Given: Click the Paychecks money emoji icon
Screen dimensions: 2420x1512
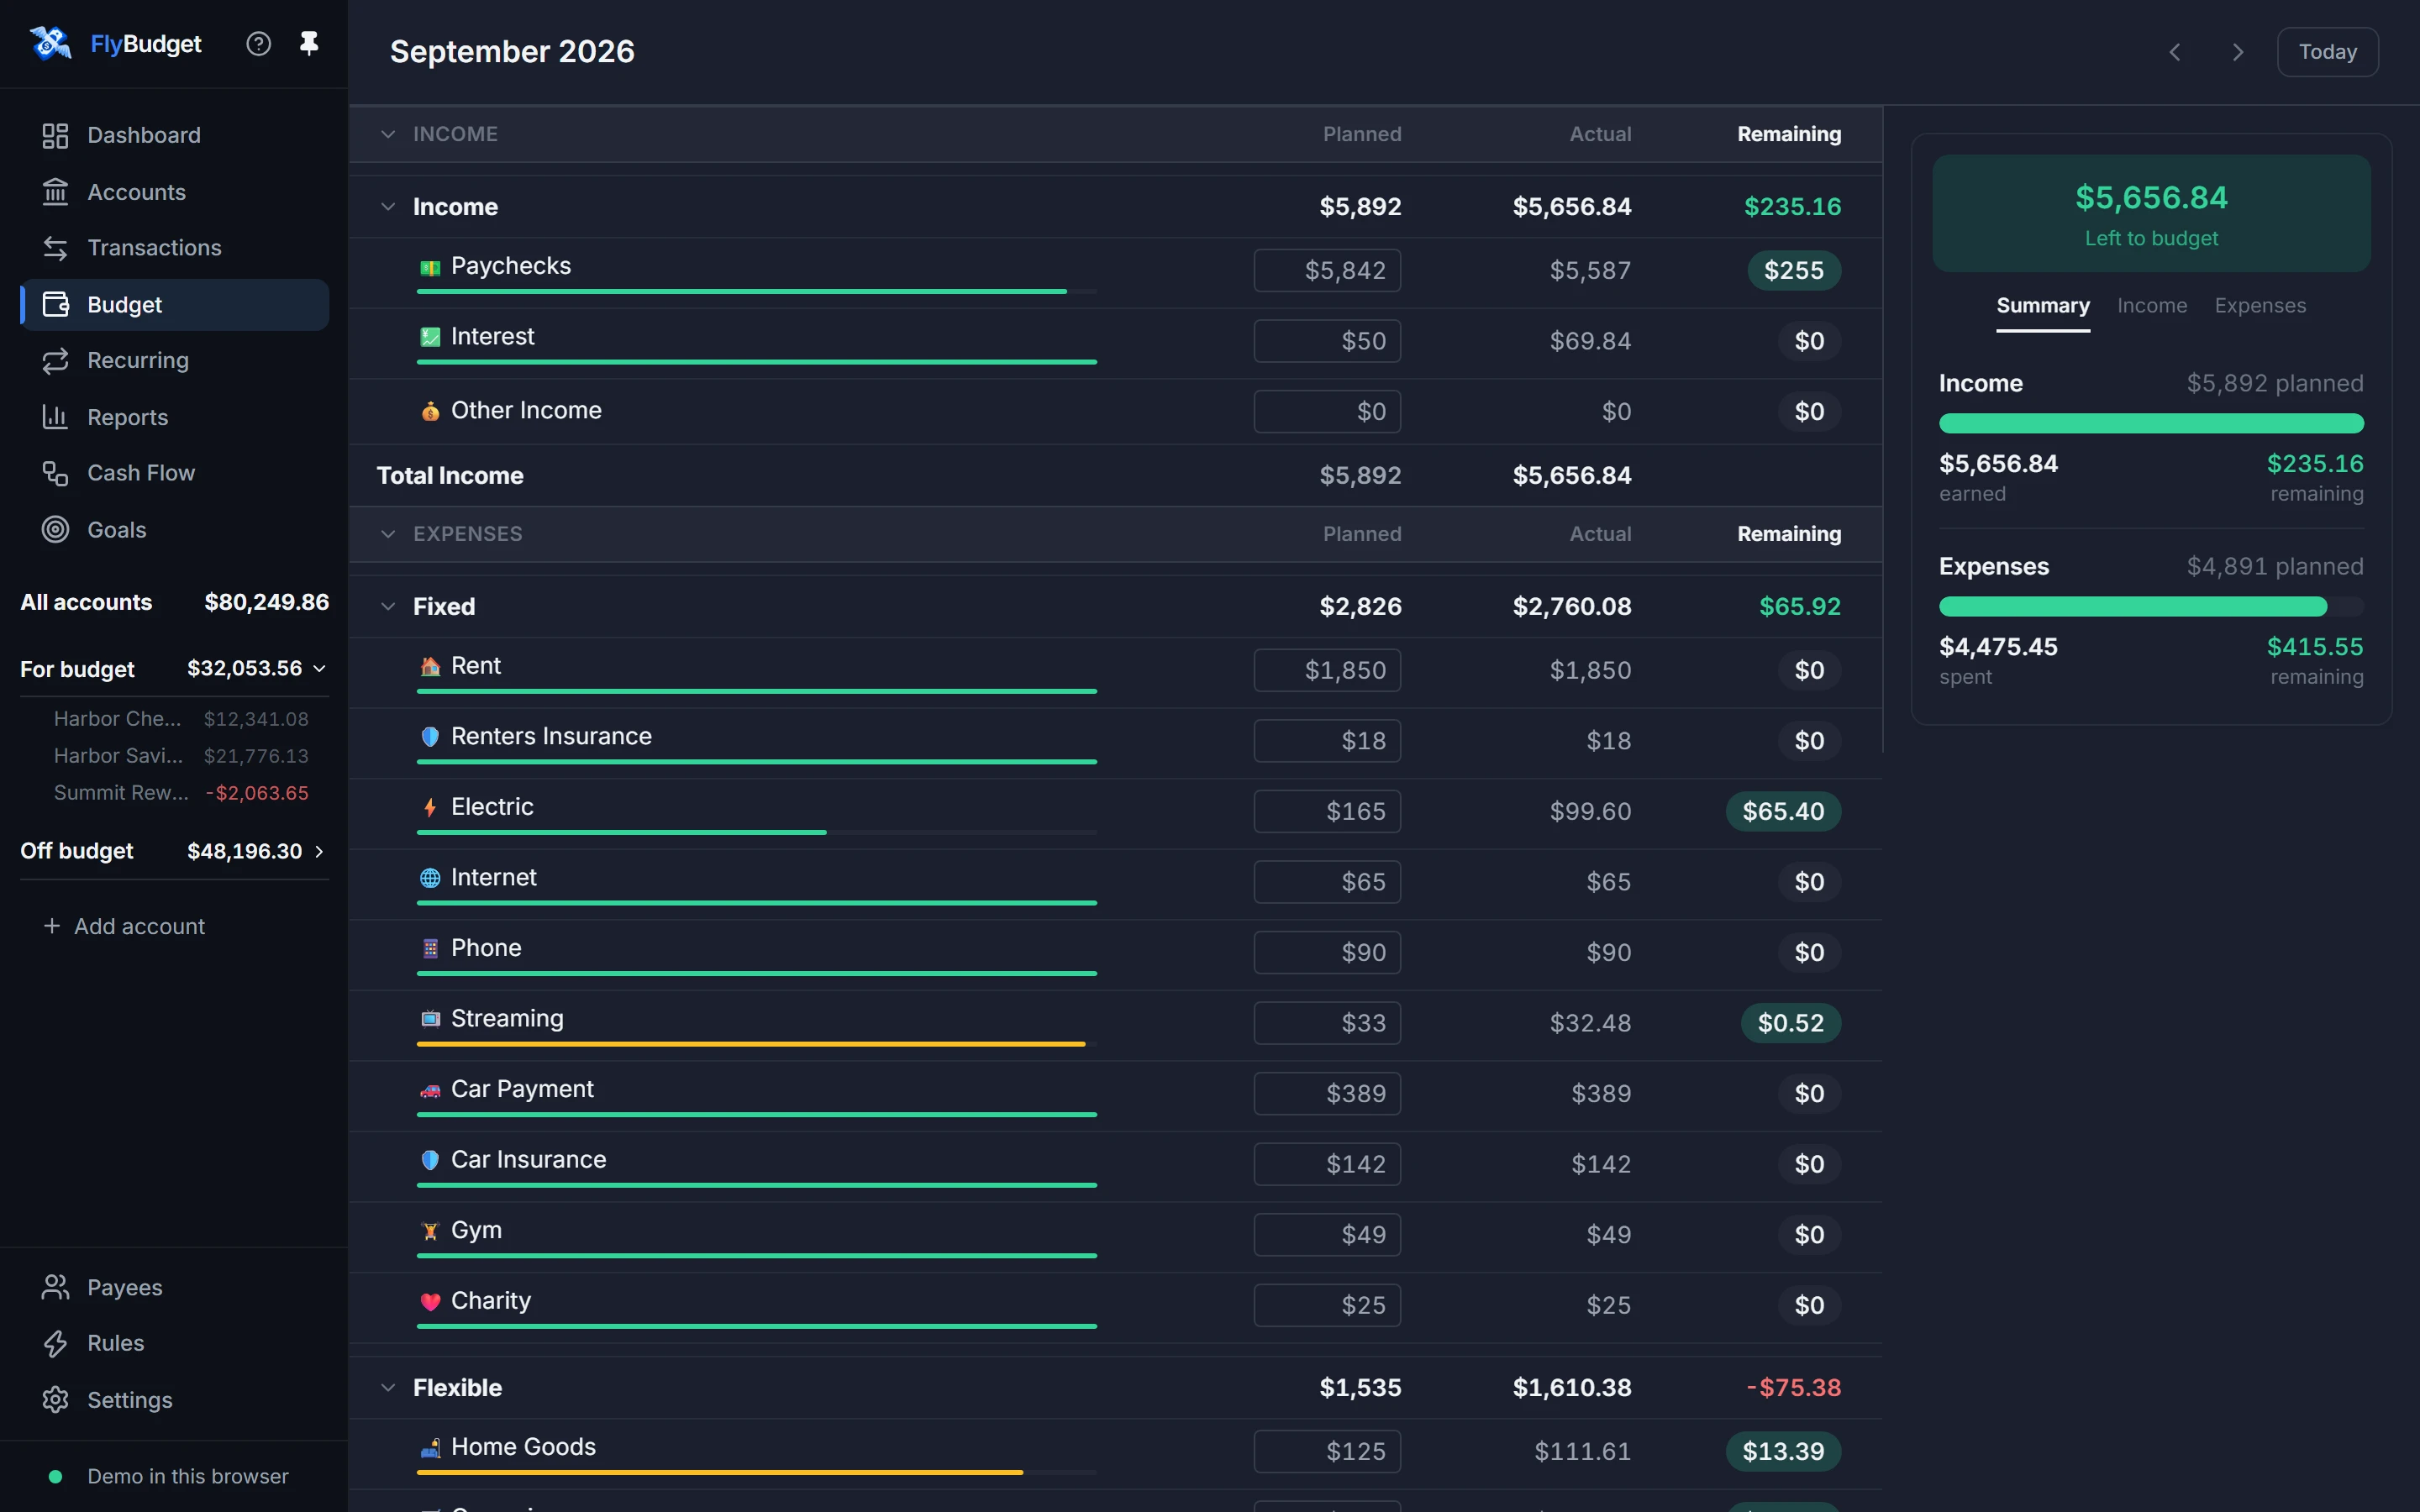Looking at the screenshot, I should (430, 267).
